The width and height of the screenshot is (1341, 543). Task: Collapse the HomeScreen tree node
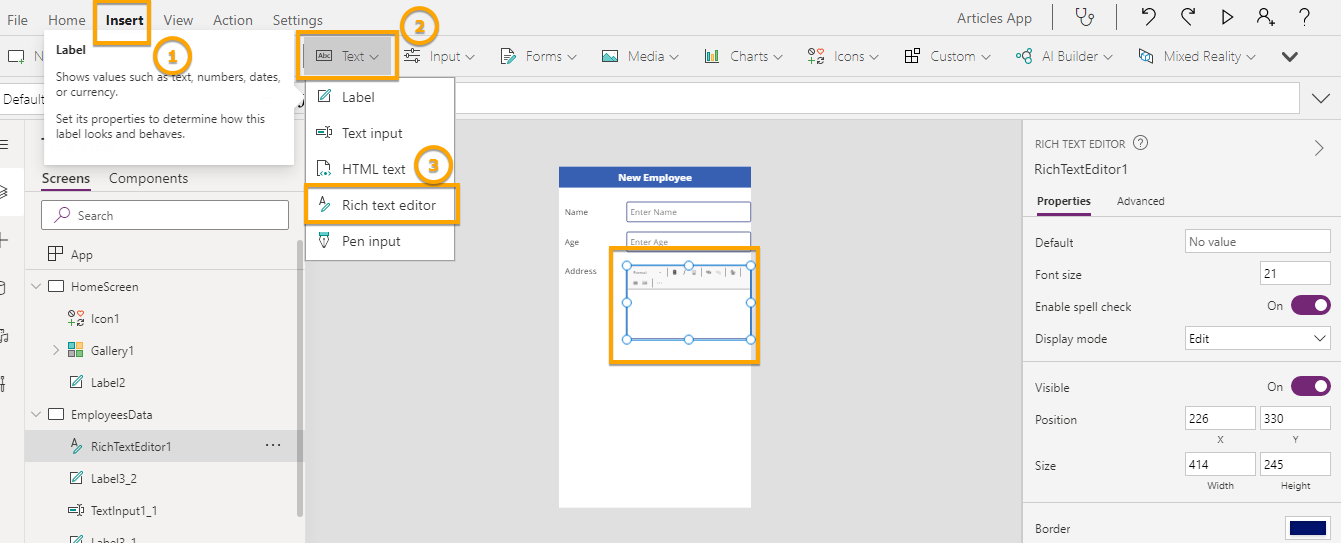[36, 286]
